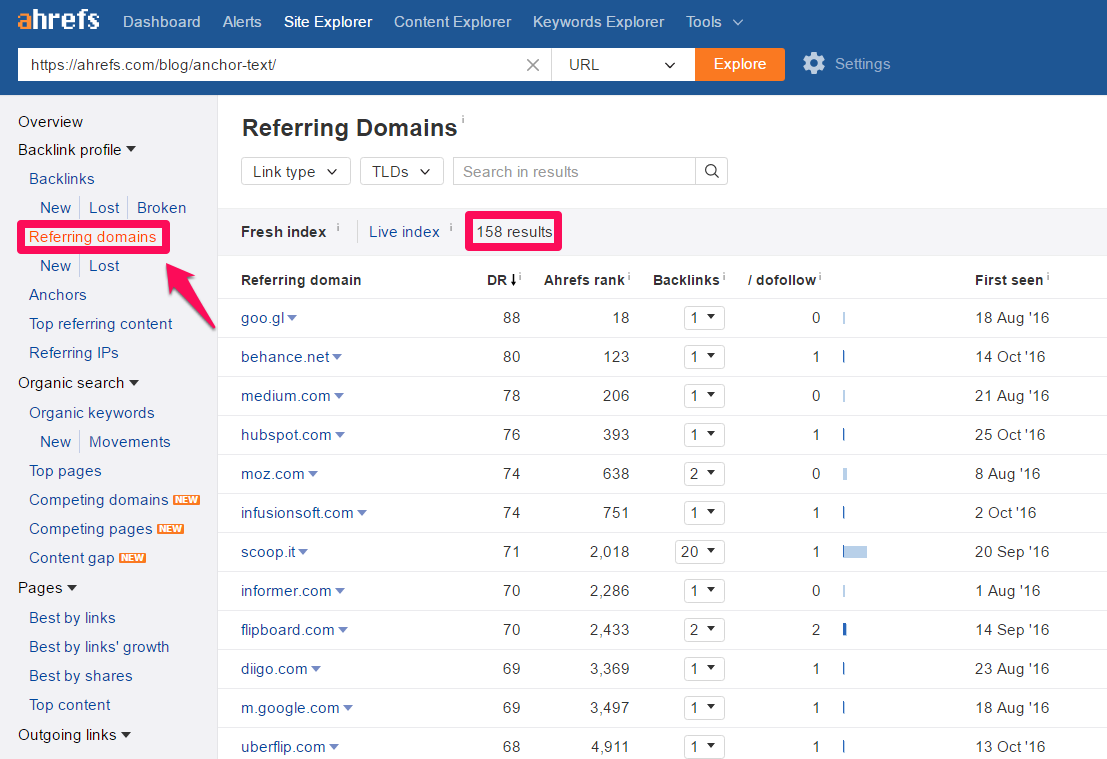Screen dimensions: 1107x759
Task: Open the TLDs filter dropdown
Action: point(402,171)
